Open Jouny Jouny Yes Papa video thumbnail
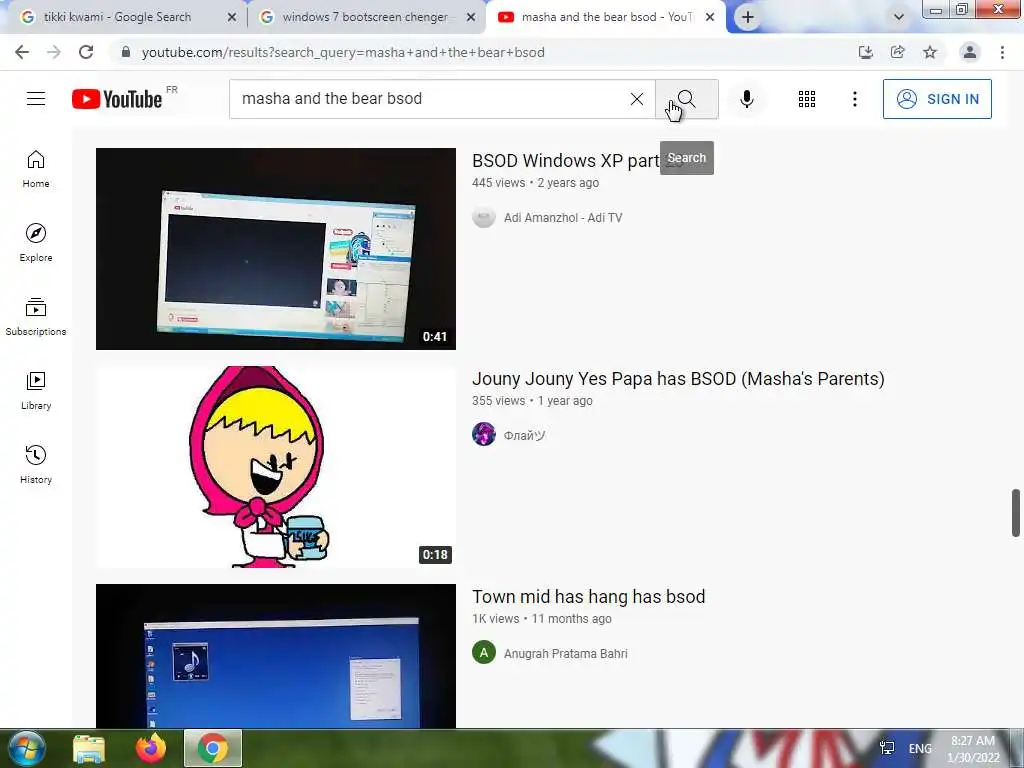The width and height of the screenshot is (1024, 768). click(x=276, y=467)
